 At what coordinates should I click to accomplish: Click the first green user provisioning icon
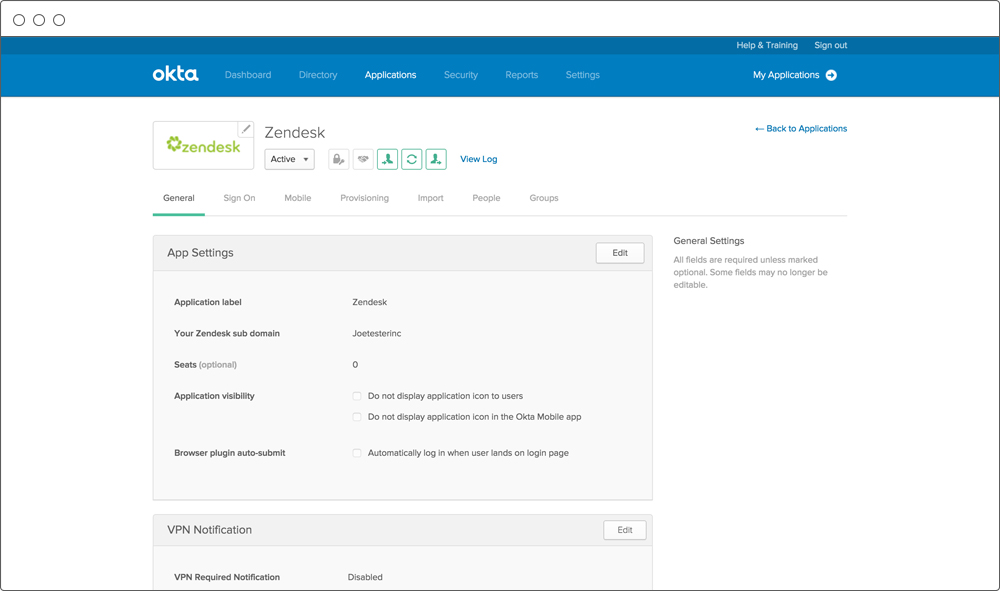[x=387, y=159]
